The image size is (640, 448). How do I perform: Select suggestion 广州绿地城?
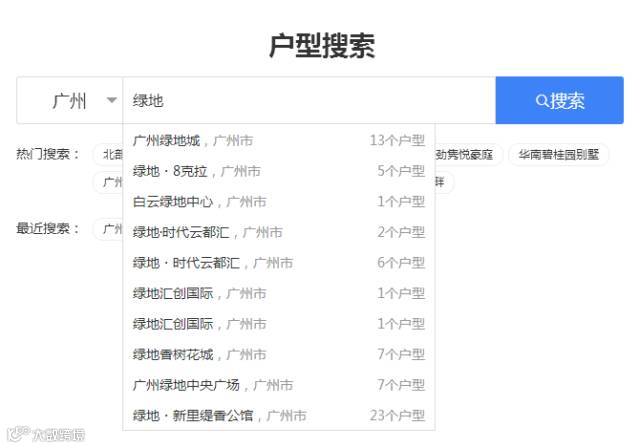[279, 141]
